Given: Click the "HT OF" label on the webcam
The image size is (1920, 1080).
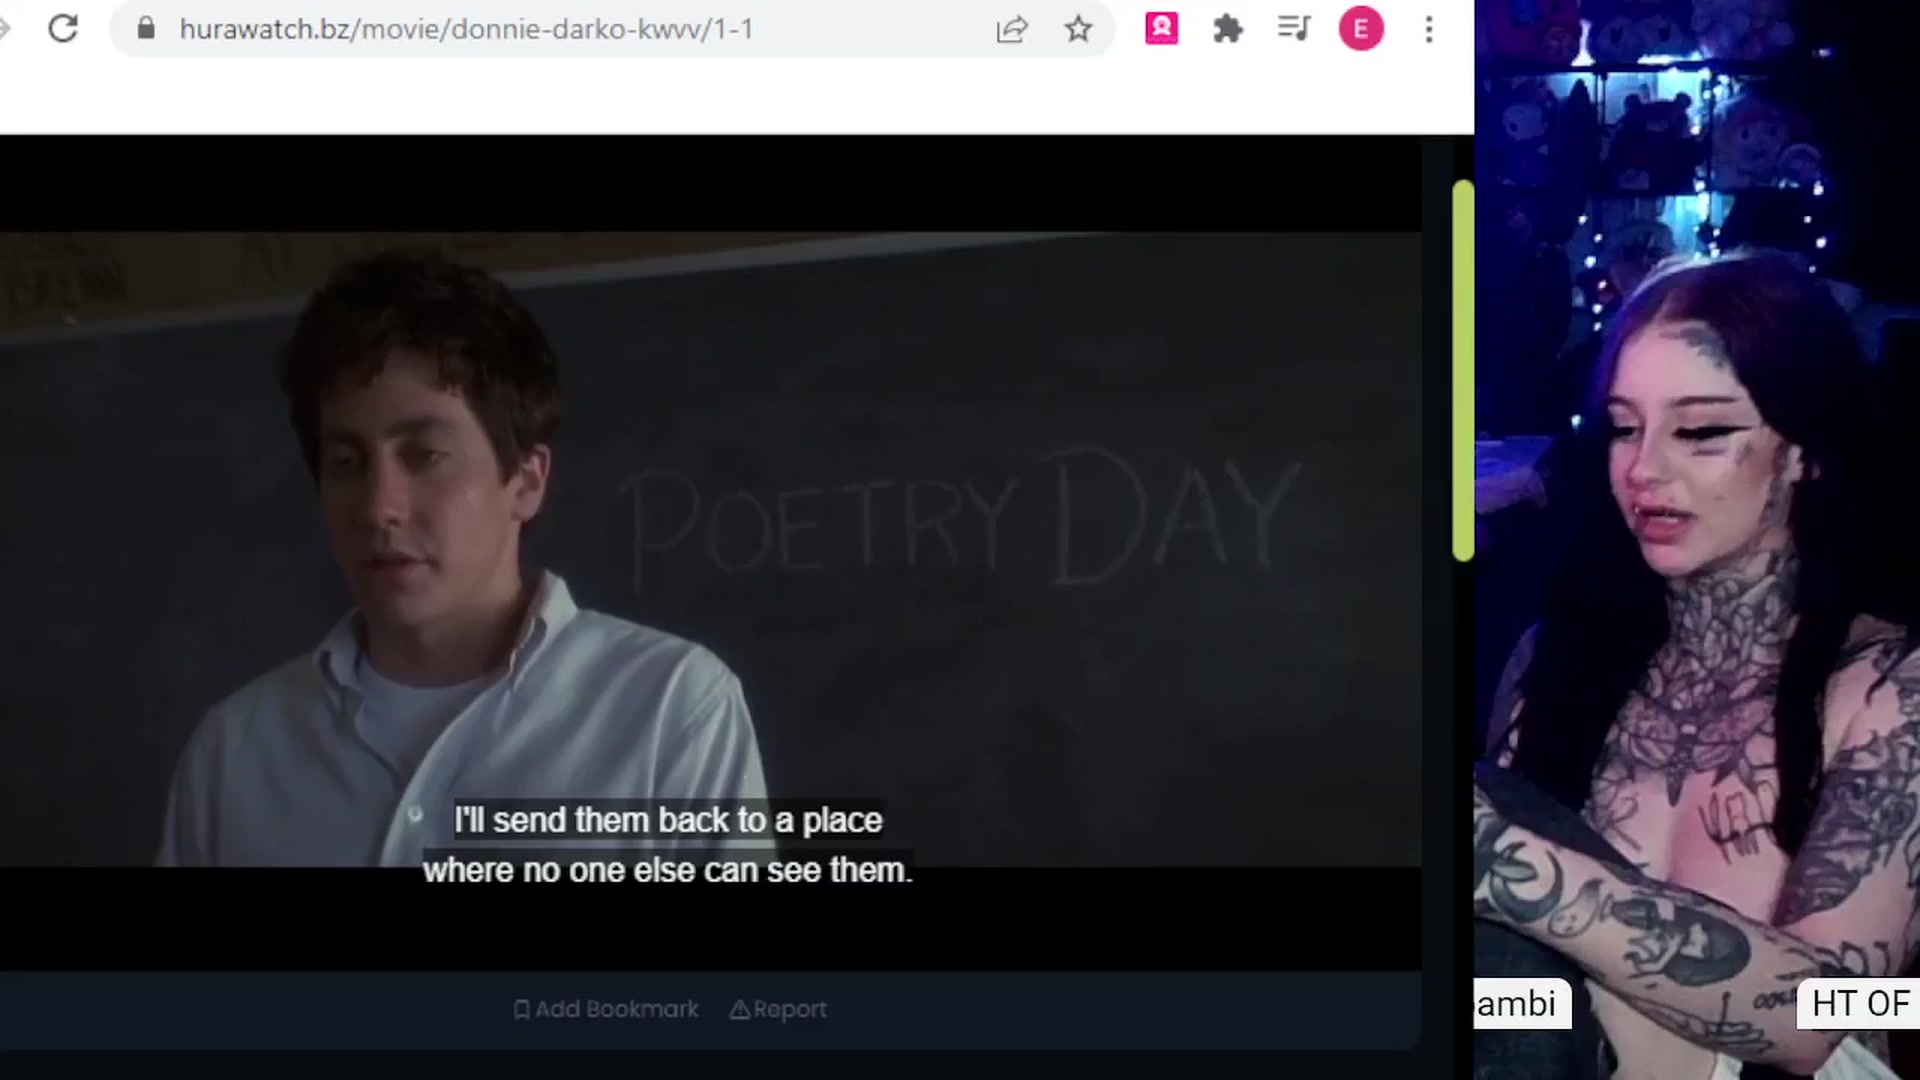Looking at the screenshot, I should pos(1860,1003).
